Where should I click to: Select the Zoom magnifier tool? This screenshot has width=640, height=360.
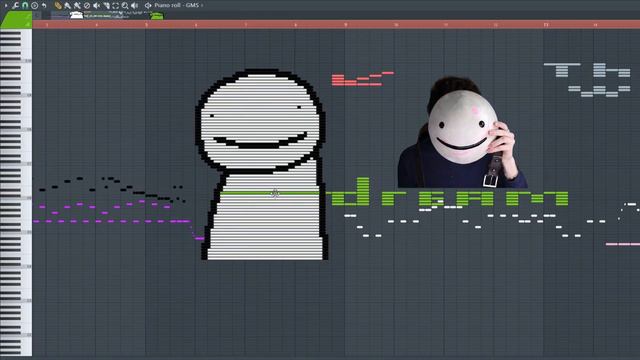coord(125,6)
